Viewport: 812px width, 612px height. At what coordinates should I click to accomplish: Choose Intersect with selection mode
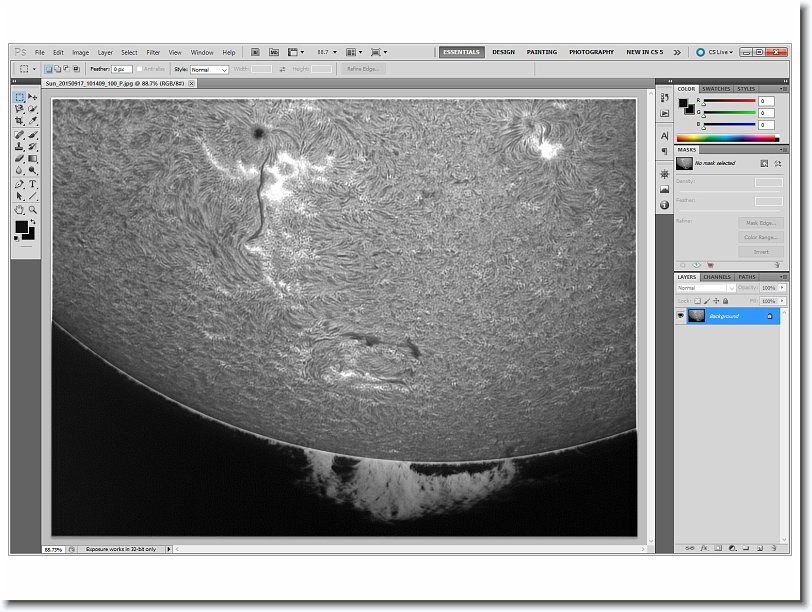pyautogui.click(x=76, y=69)
